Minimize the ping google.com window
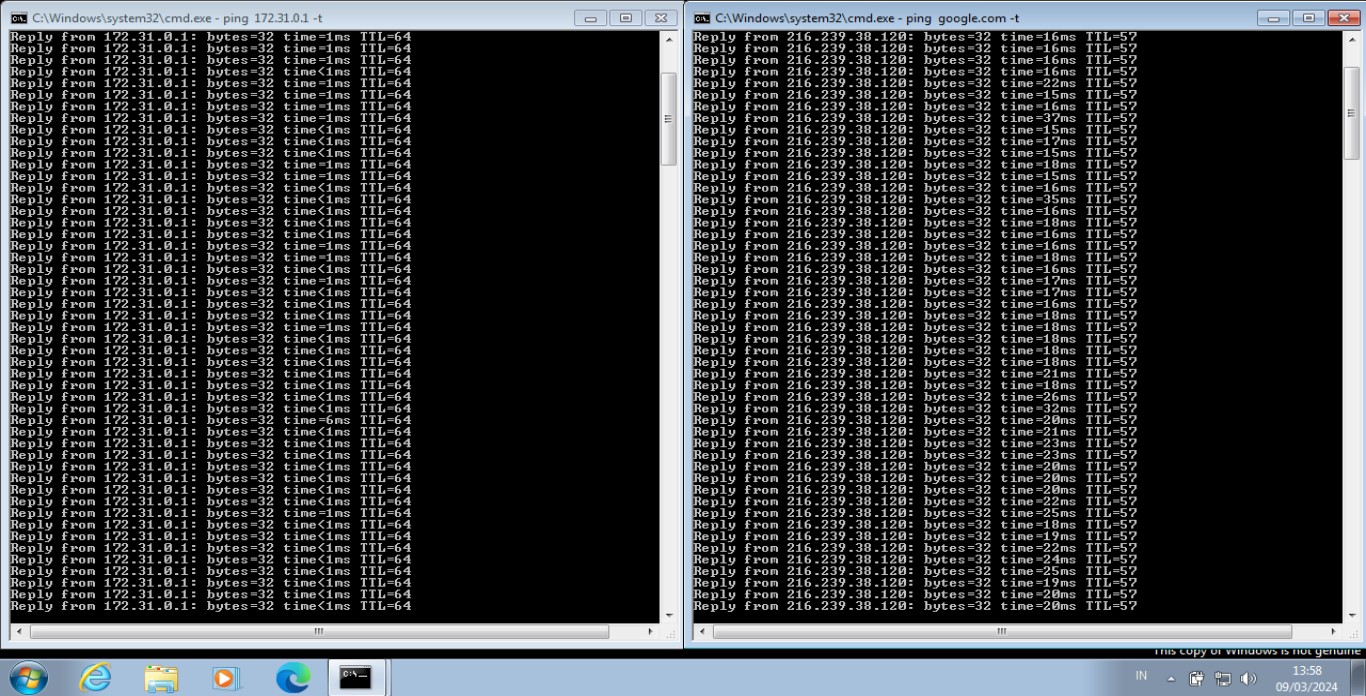 1273,18
